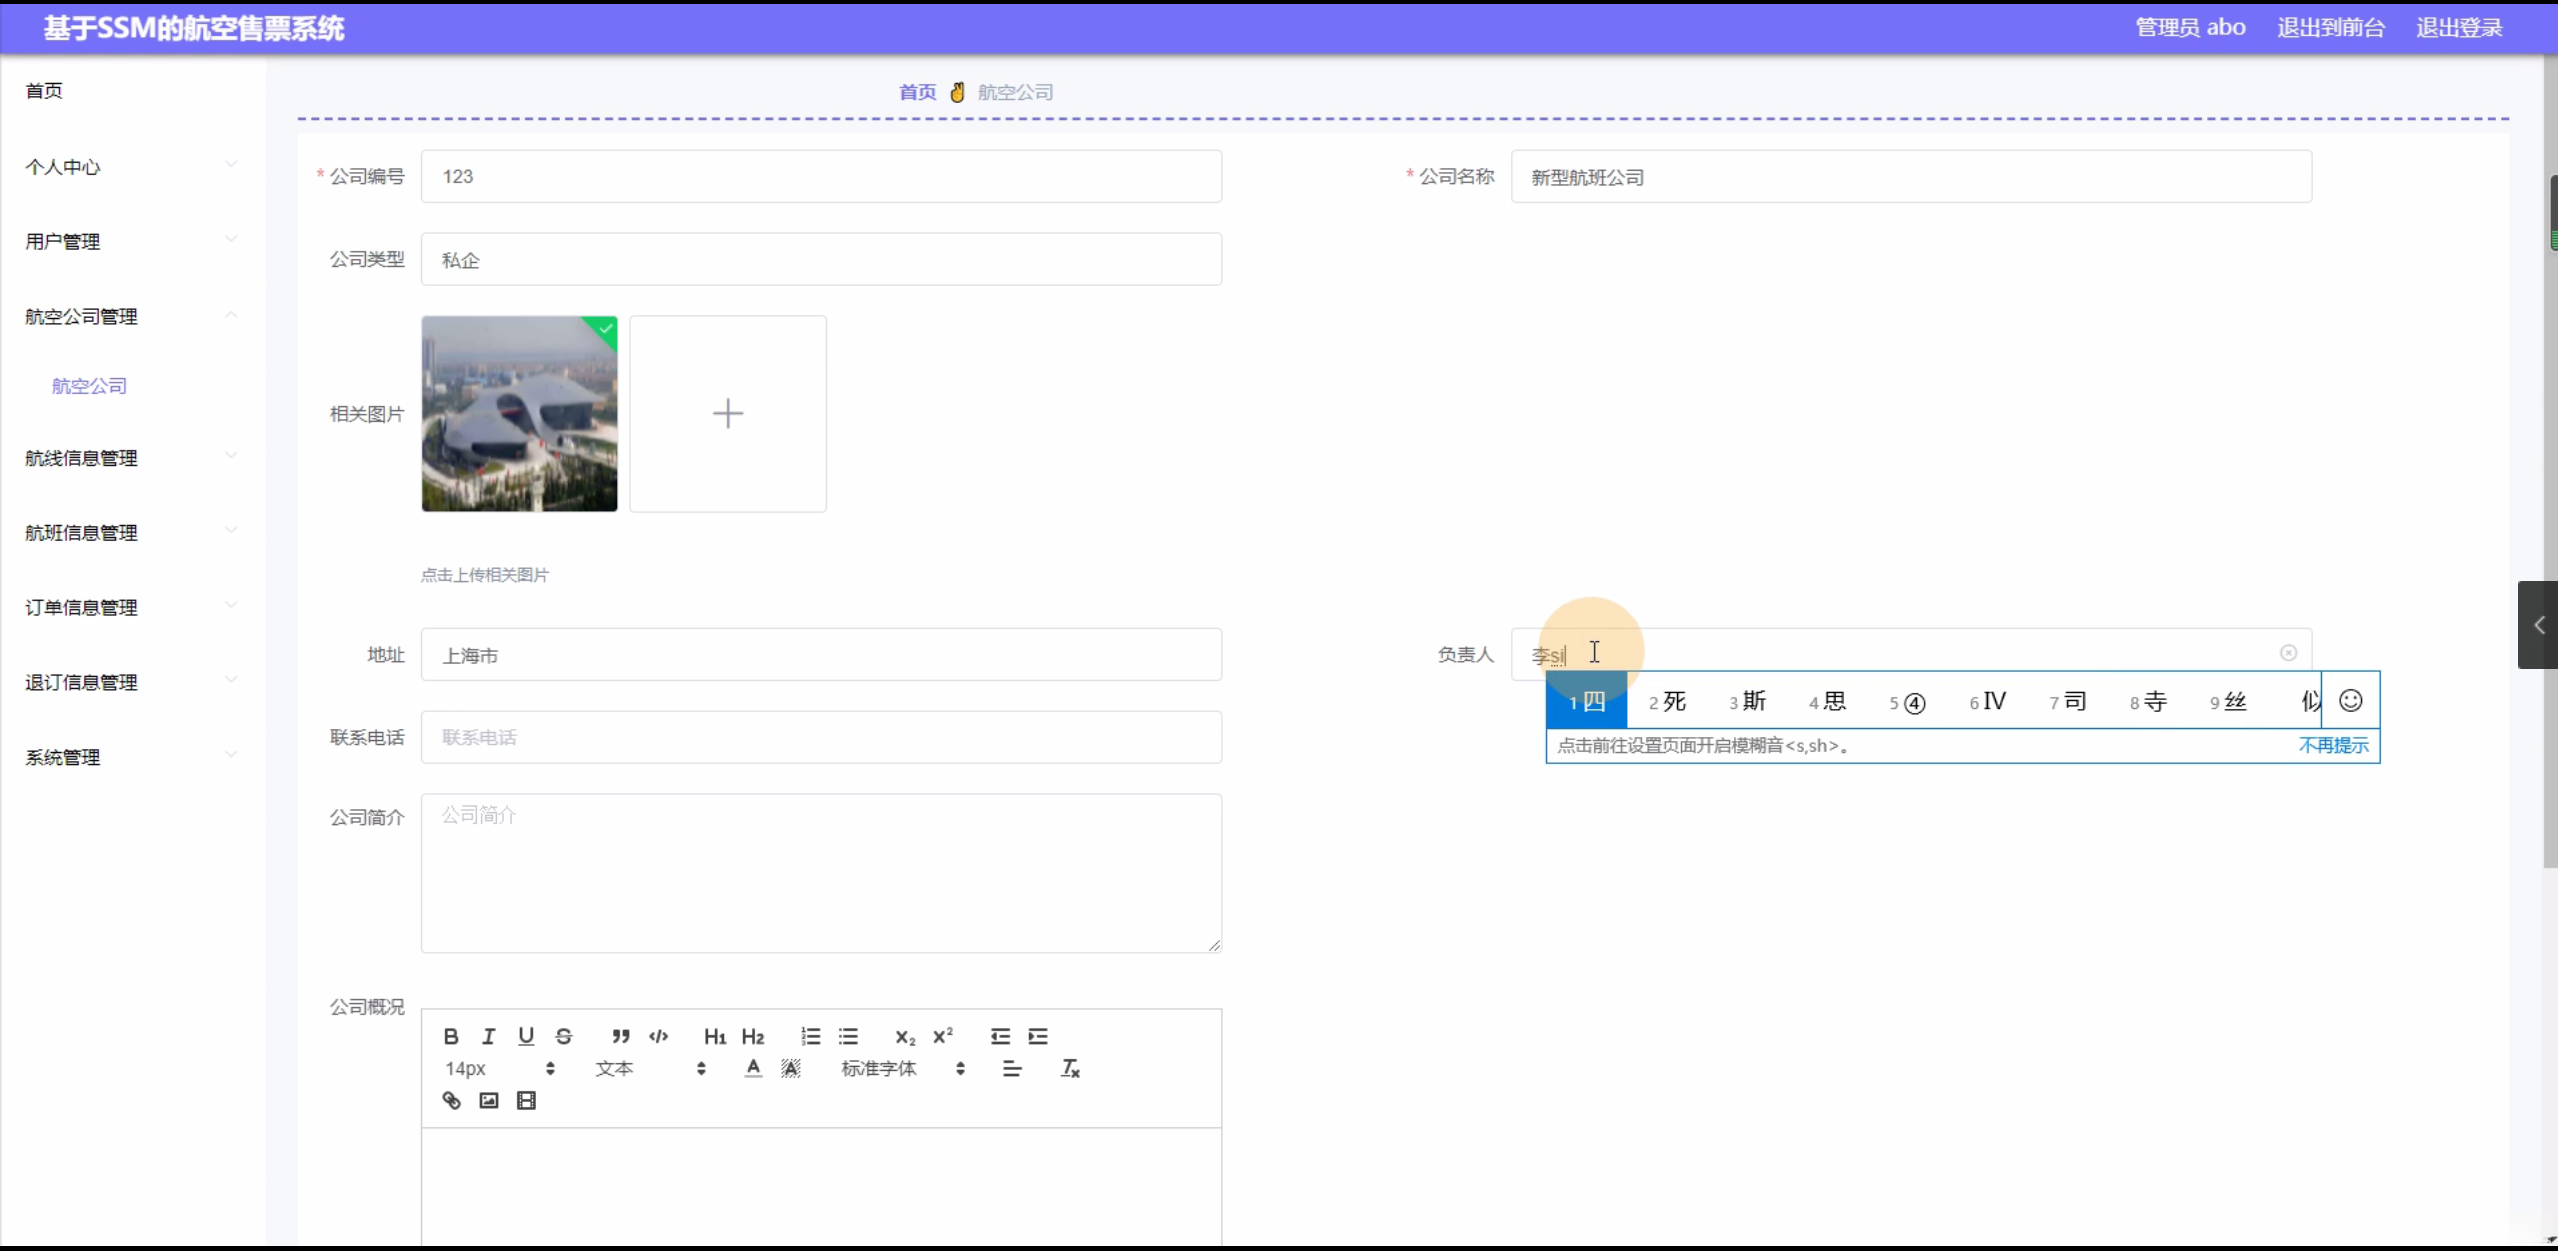2558x1251 pixels.
Task: Click the insert video icon in editor
Action: [x=526, y=1100]
